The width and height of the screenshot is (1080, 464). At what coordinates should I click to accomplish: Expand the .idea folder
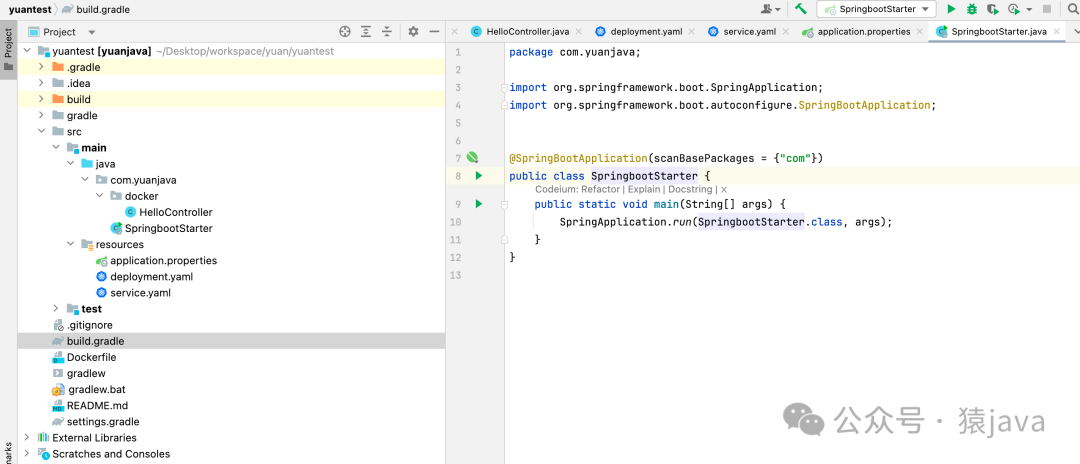pyautogui.click(x=41, y=83)
